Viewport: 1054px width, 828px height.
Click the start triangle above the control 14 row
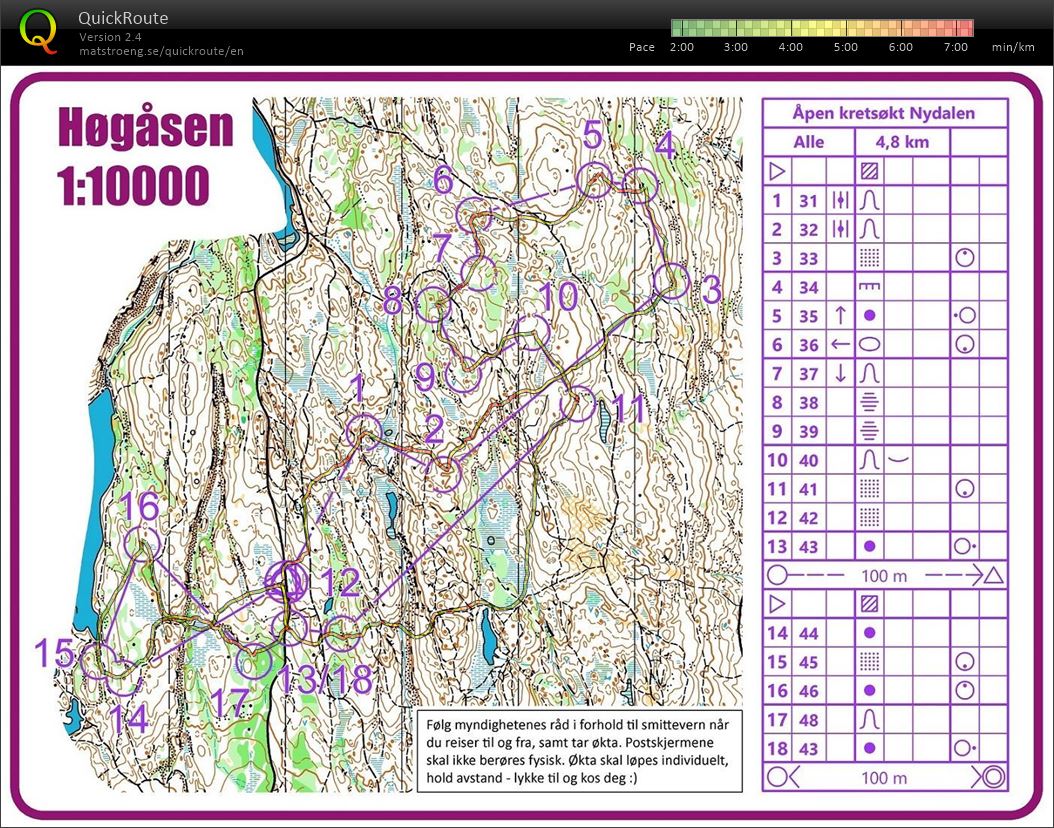(x=777, y=604)
